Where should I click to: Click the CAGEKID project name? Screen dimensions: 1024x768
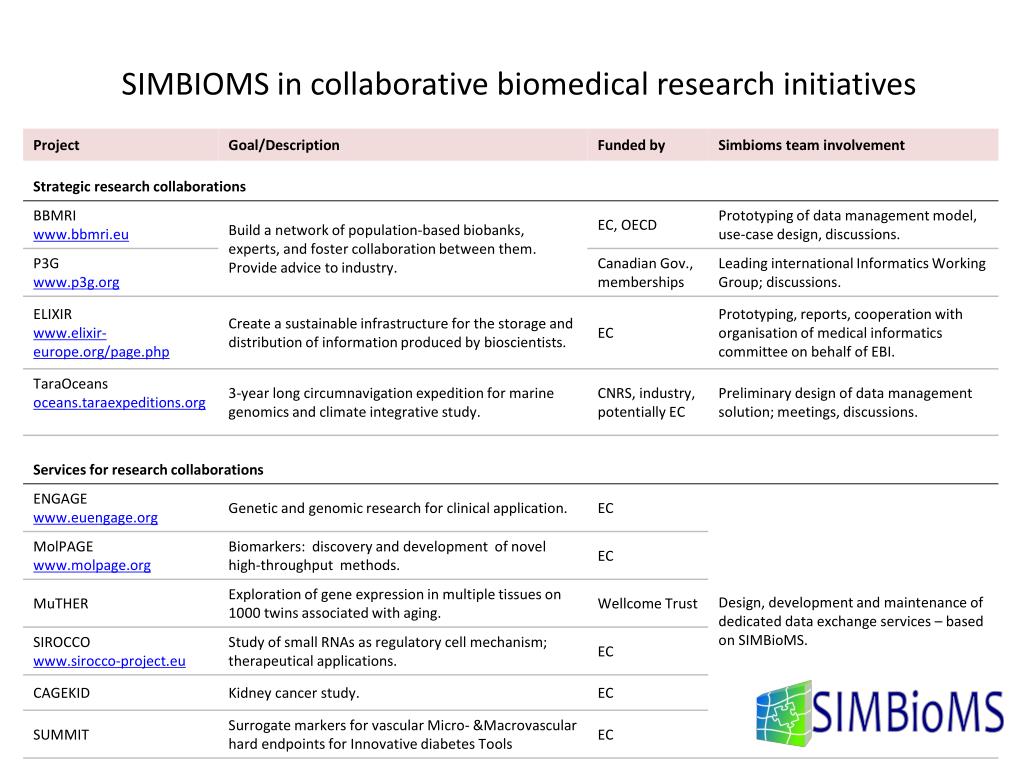tap(61, 693)
